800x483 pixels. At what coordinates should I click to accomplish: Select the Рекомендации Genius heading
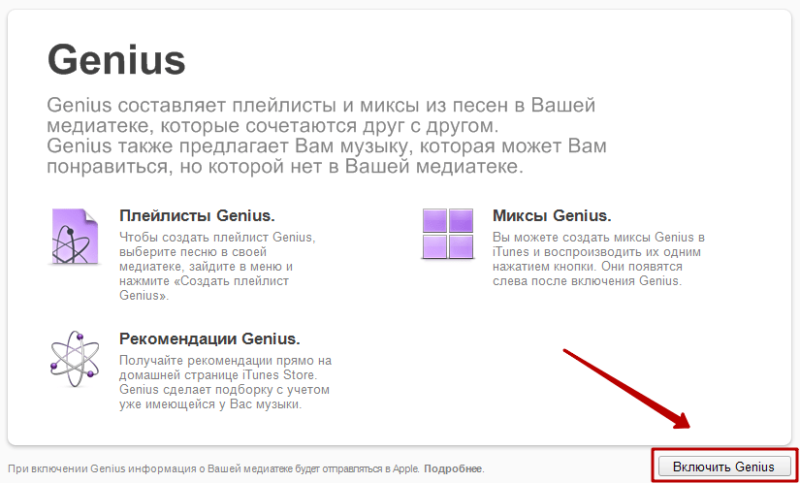tap(210, 339)
